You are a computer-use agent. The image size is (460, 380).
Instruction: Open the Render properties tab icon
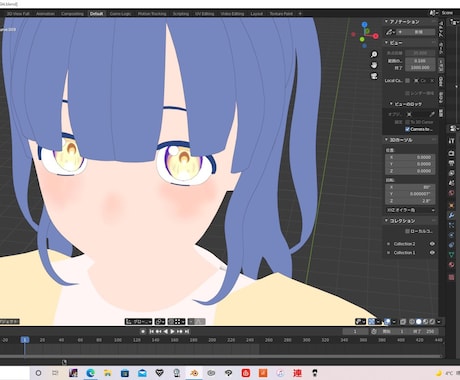[x=451, y=153]
